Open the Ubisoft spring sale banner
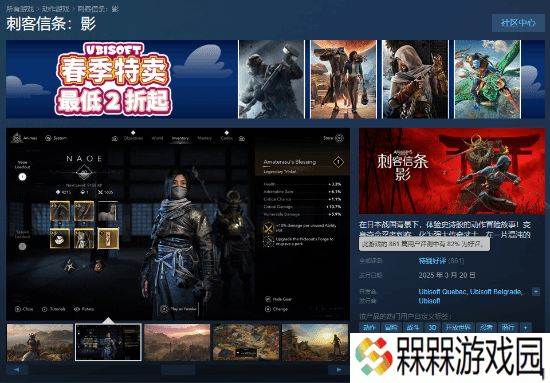This screenshot has width=550, height=383. [x=121, y=79]
